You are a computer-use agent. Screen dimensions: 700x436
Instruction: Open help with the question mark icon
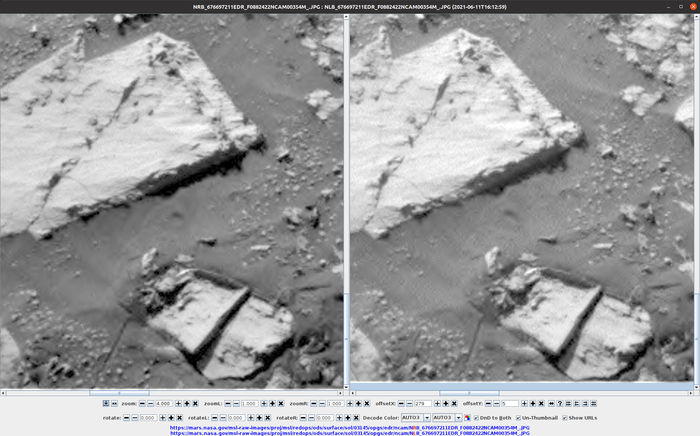point(560,403)
